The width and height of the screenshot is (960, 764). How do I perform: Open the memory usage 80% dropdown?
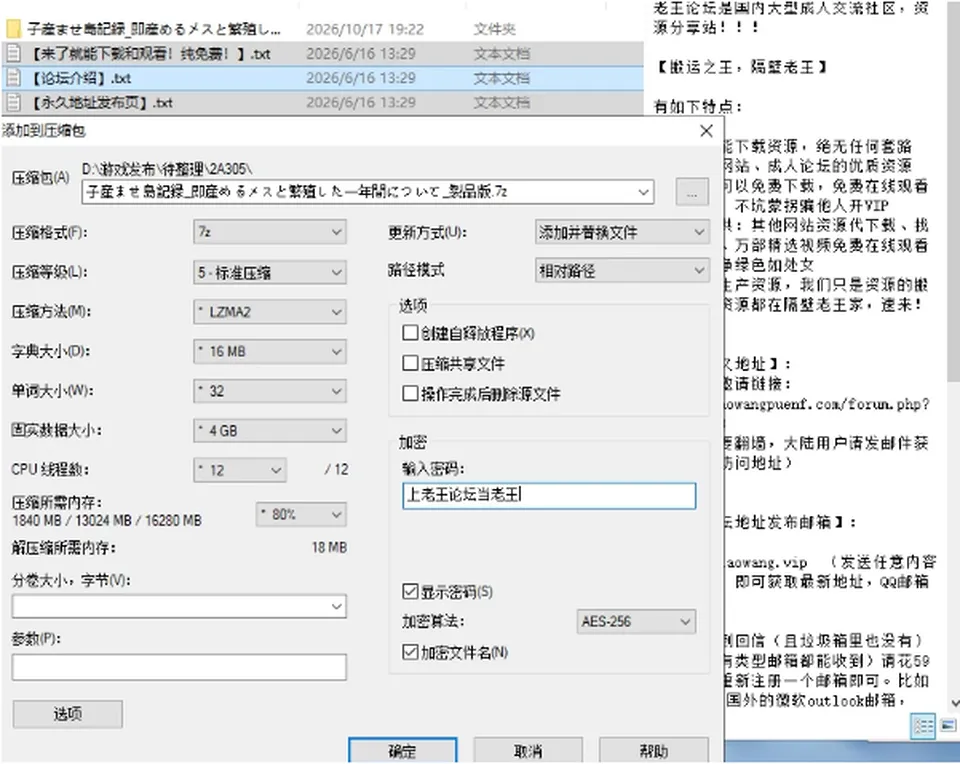(301, 514)
